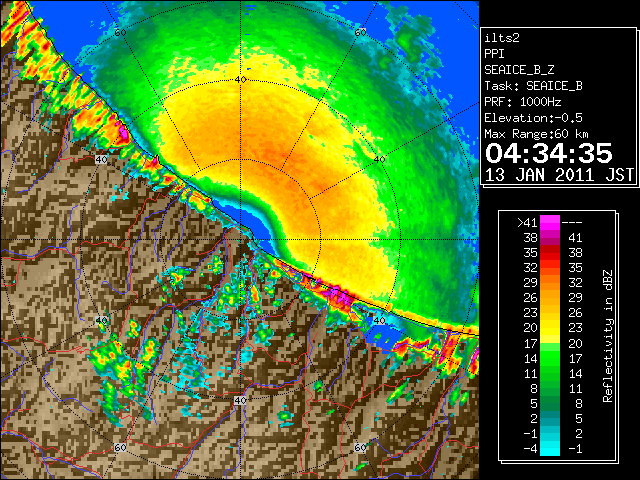Image resolution: width=640 pixels, height=480 pixels.
Task: Pick the orange 29–32 dBZ legend band
Action: click(x=550, y=282)
